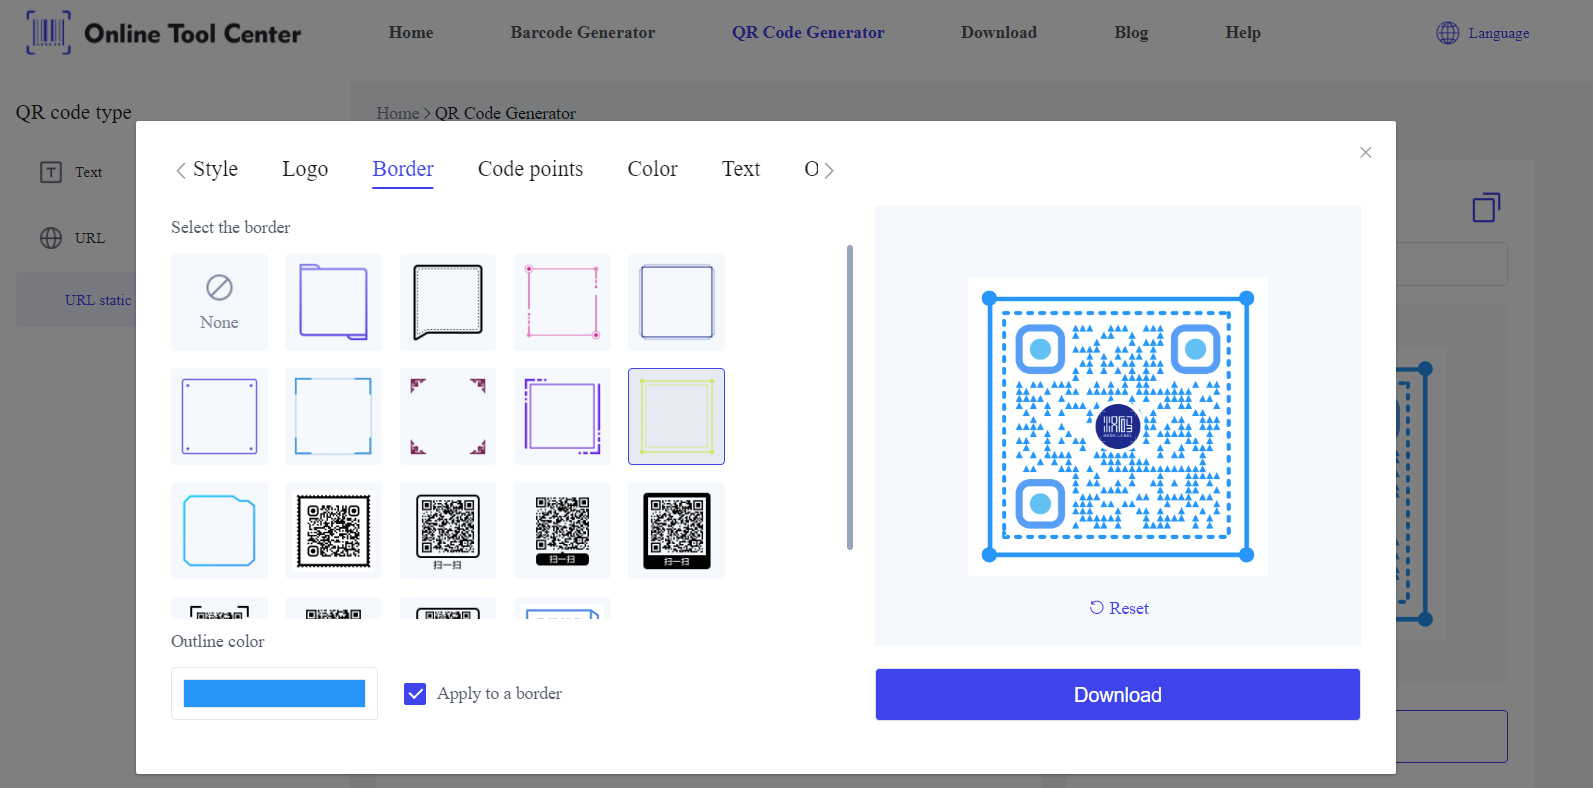Viewport: 1593px width, 788px height.
Task: Click the Online Tool Center logo
Action: [163, 33]
